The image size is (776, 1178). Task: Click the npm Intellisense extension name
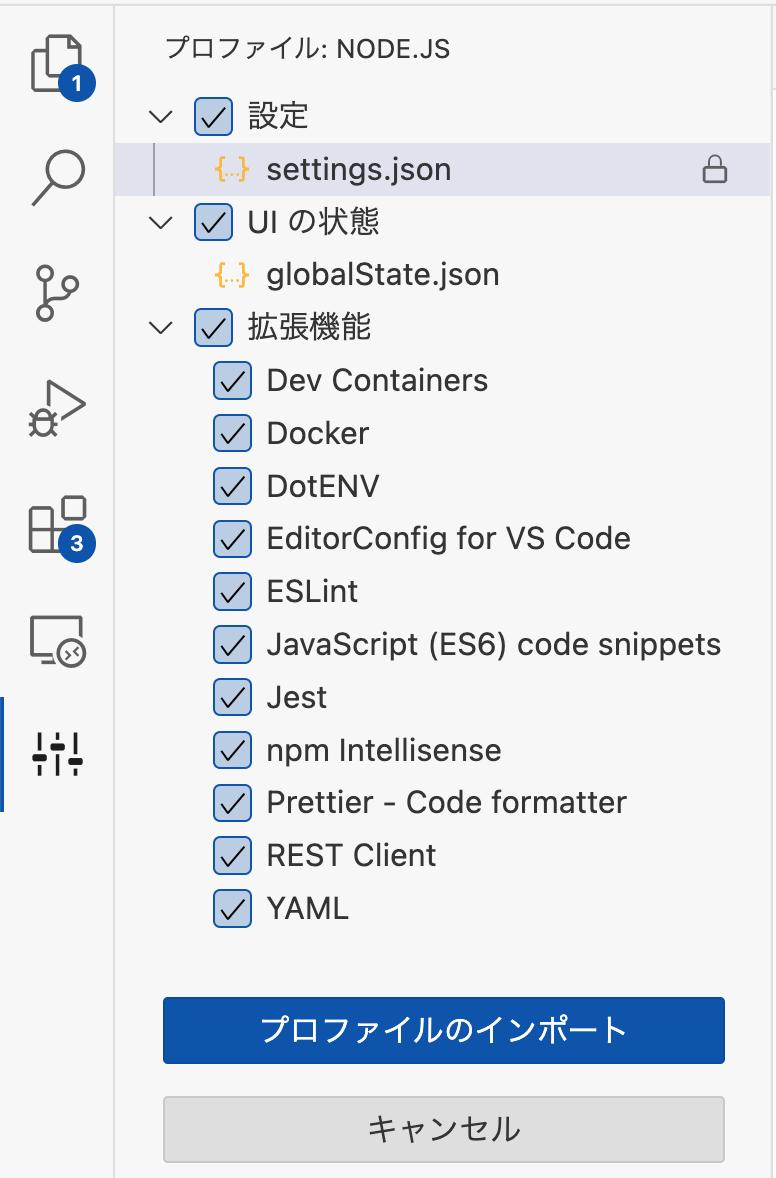pos(384,751)
